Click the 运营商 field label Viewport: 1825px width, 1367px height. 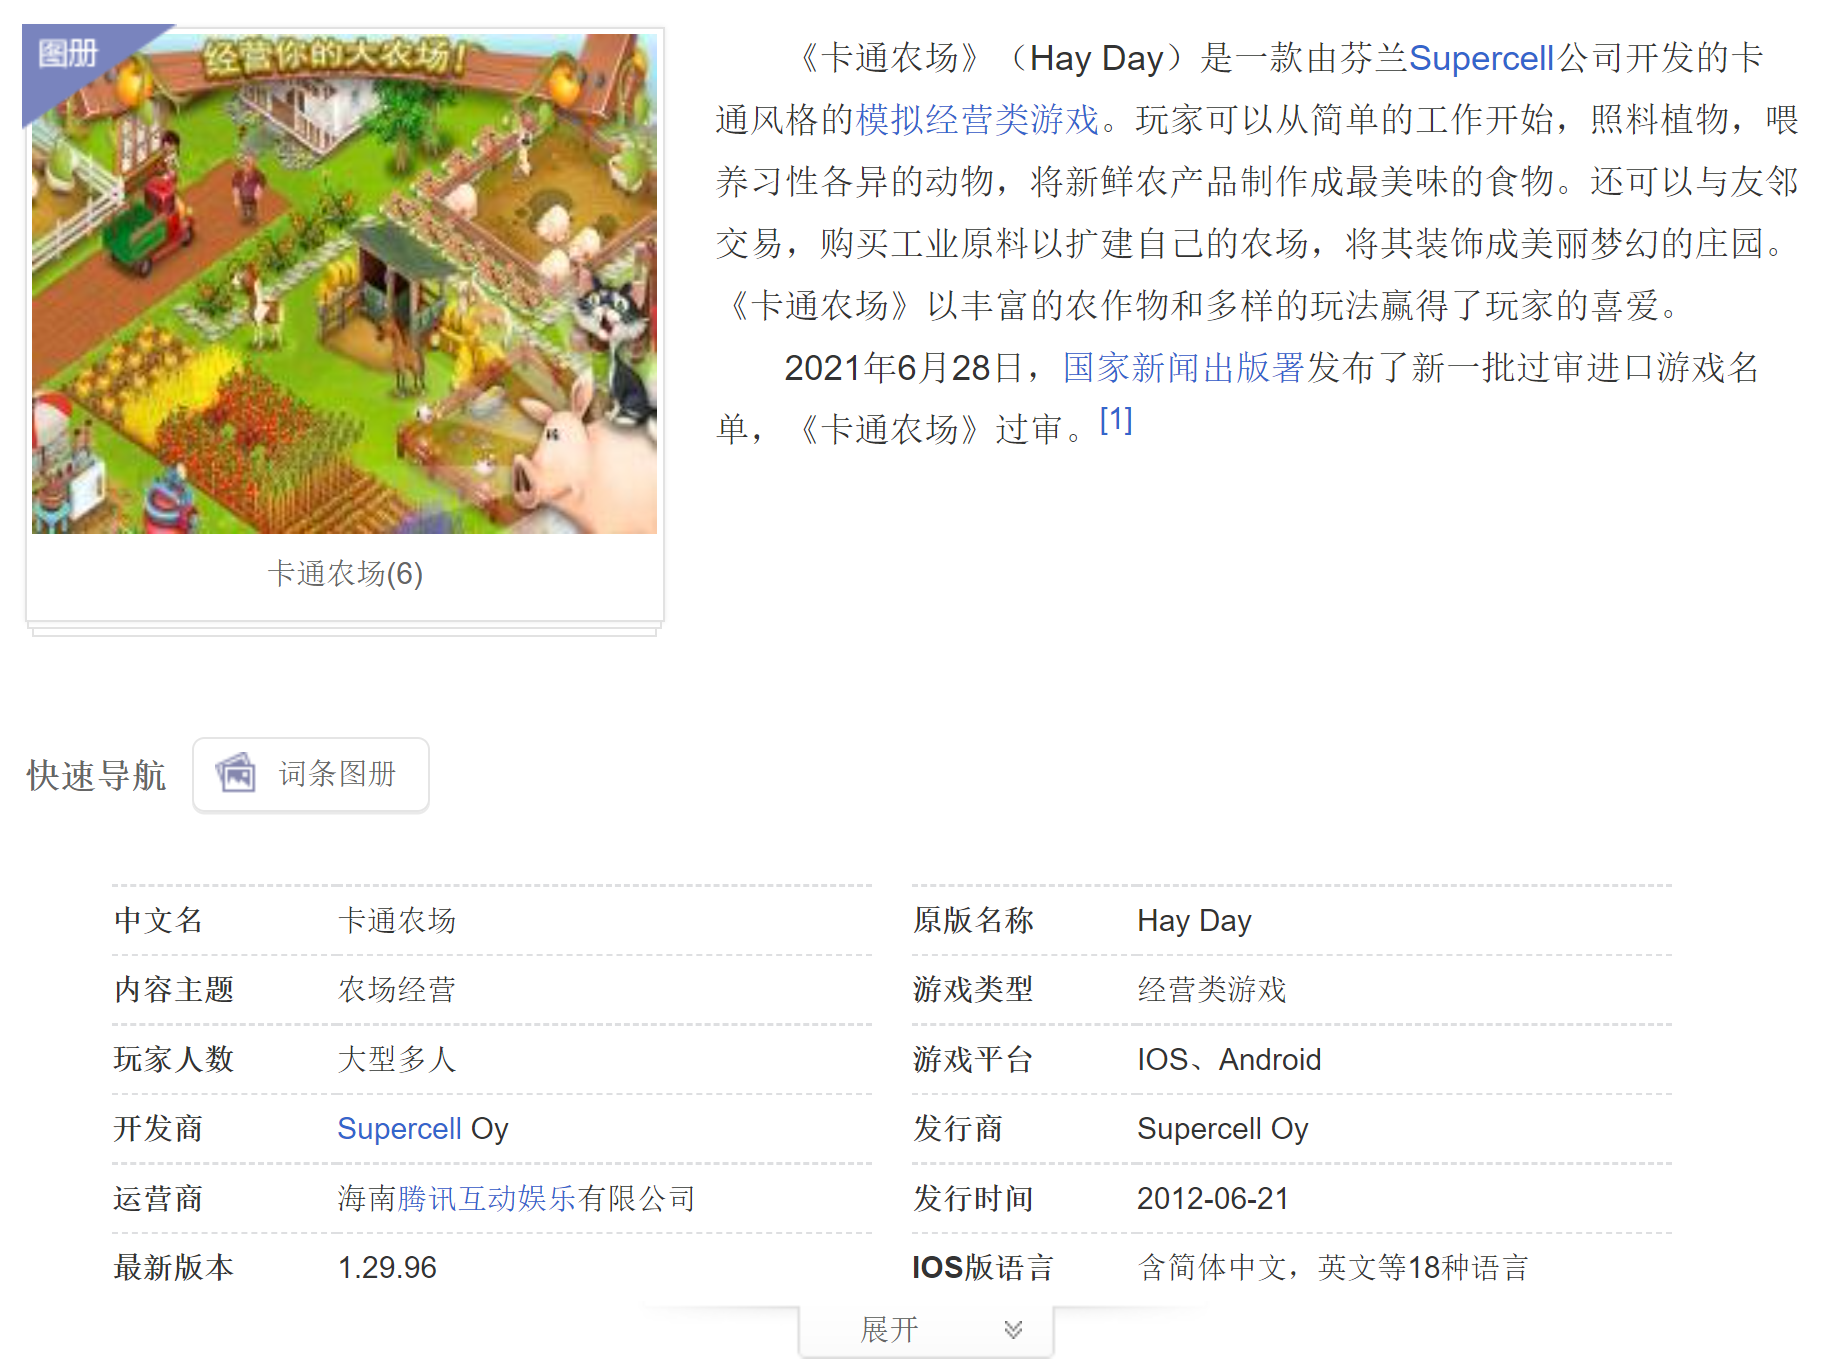[x=158, y=1198]
